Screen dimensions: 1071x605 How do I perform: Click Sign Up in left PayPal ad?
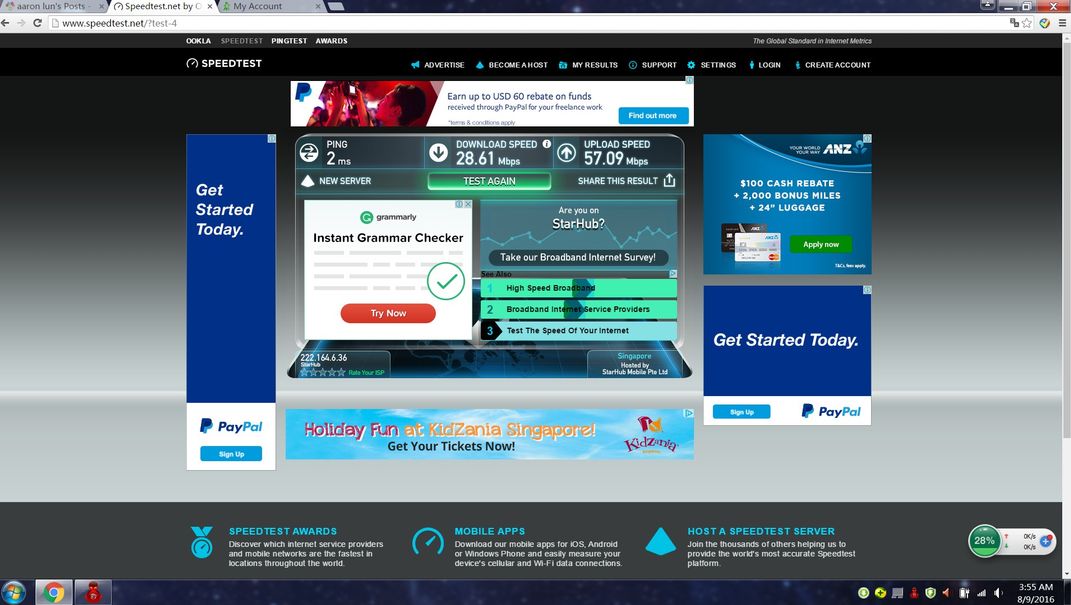(231, 454)
